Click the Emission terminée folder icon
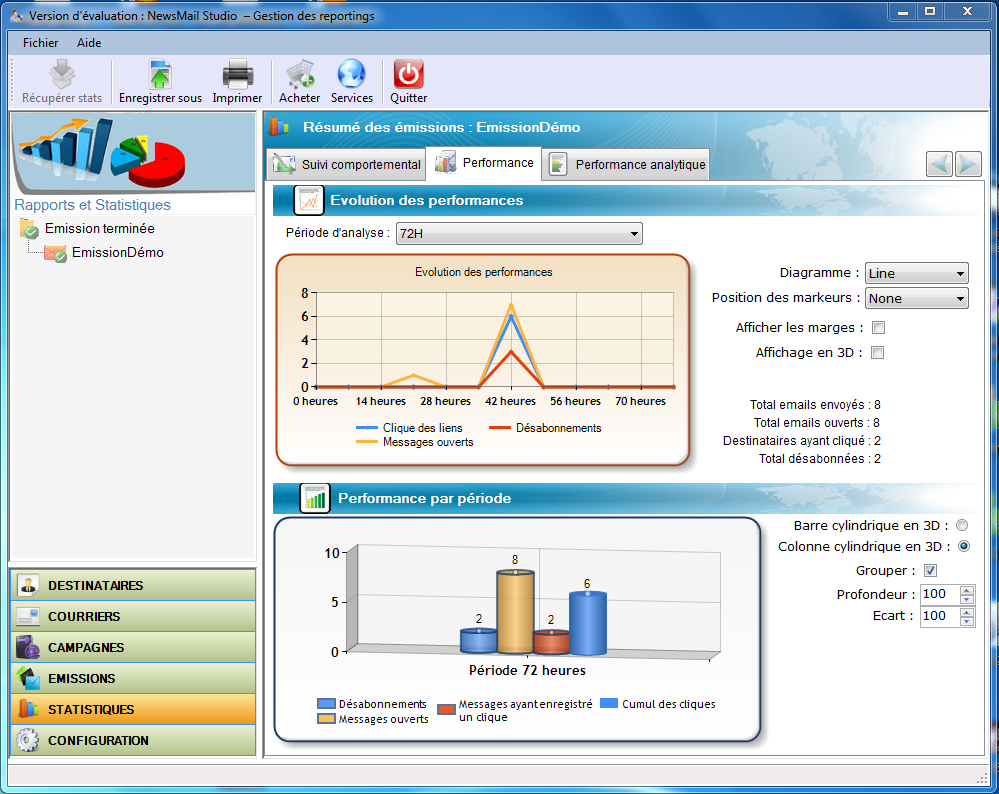The width and height of the screenshot is (999, 794). tap(29, 228)
